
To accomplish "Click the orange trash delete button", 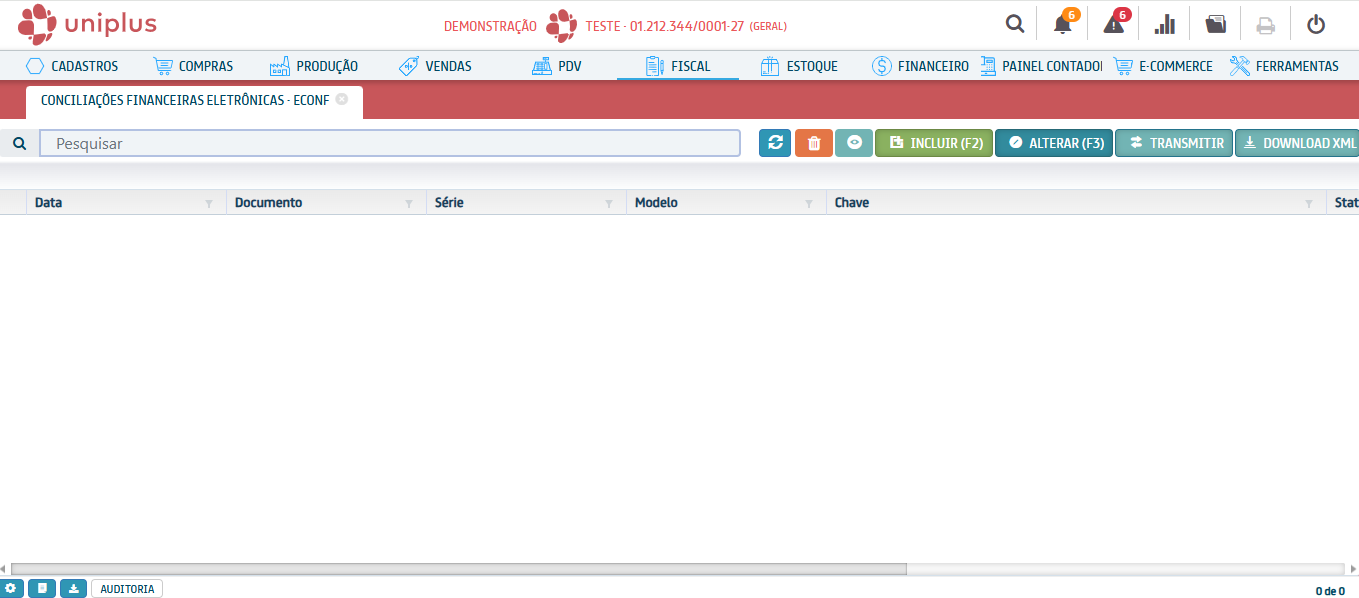I will tap(814, 143).
